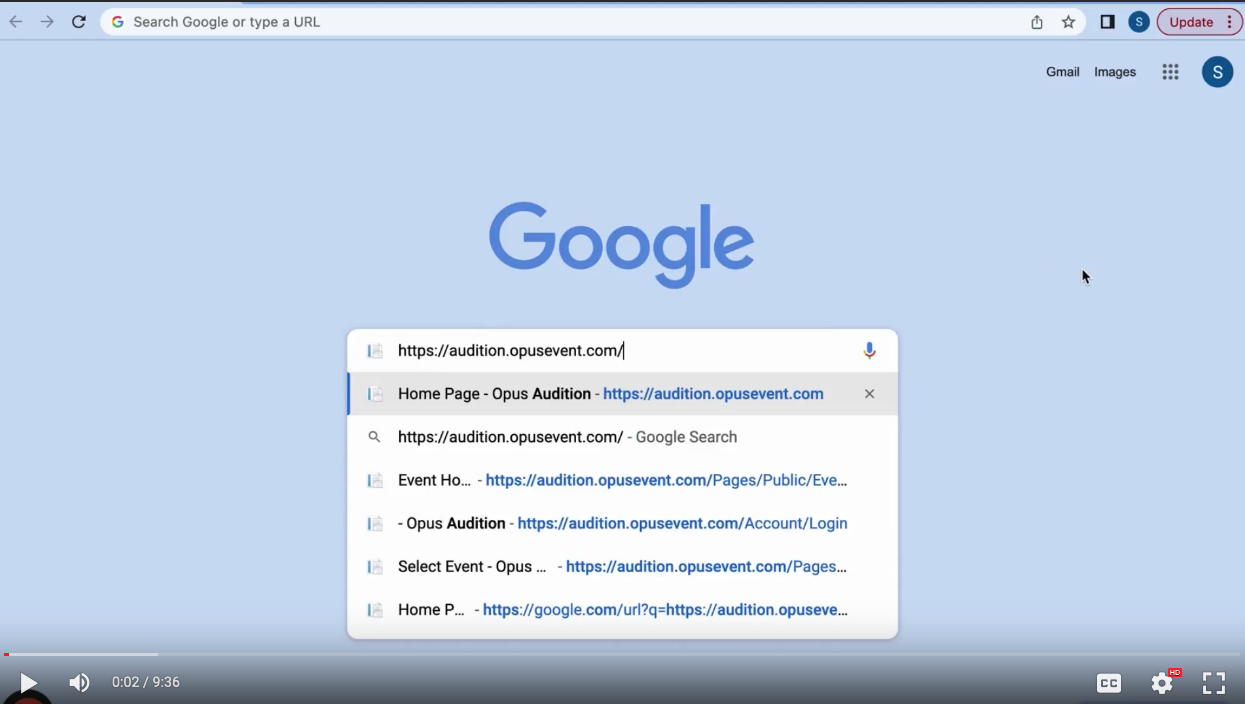Image resolution: width=1245 pixels, height=704 pixels.
Task: Seek using the video progress bar
Action: coord(622,655)
